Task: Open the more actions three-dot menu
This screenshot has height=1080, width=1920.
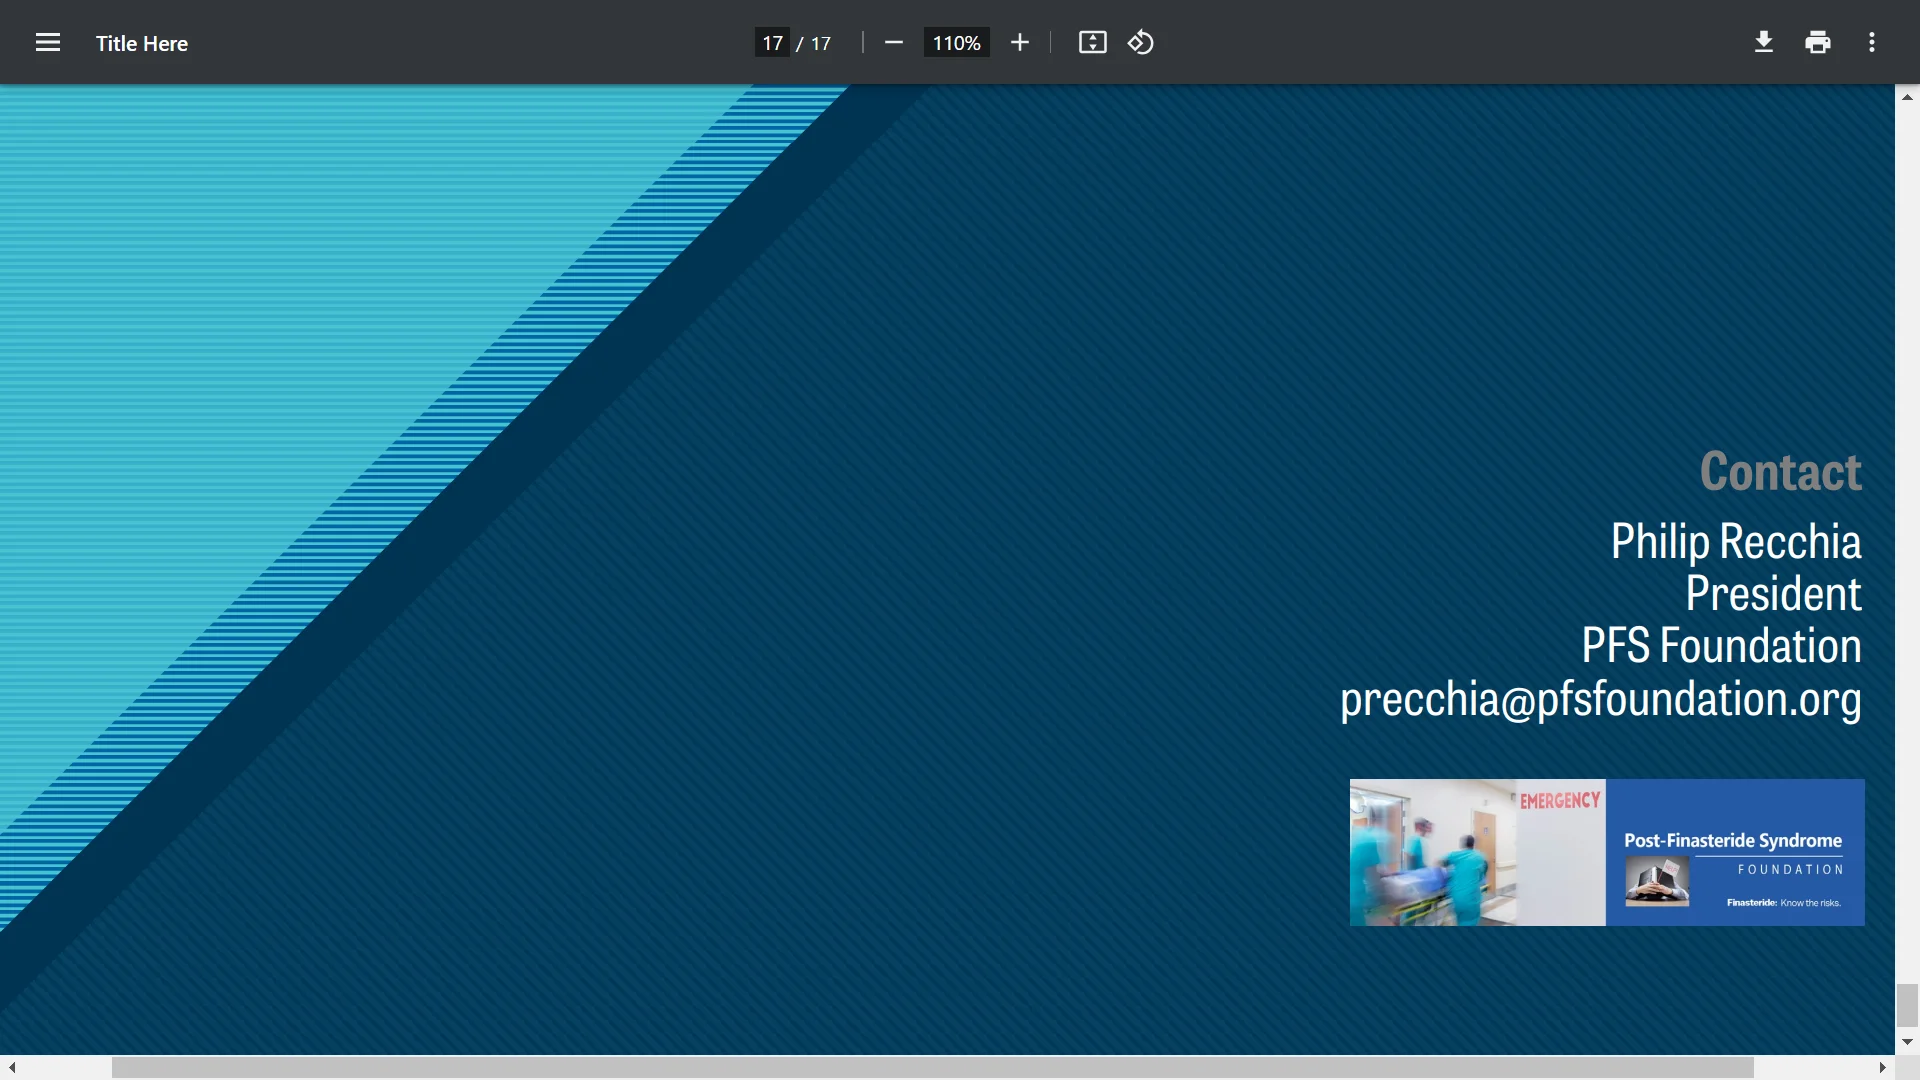Action: (x=1872, y=43)
